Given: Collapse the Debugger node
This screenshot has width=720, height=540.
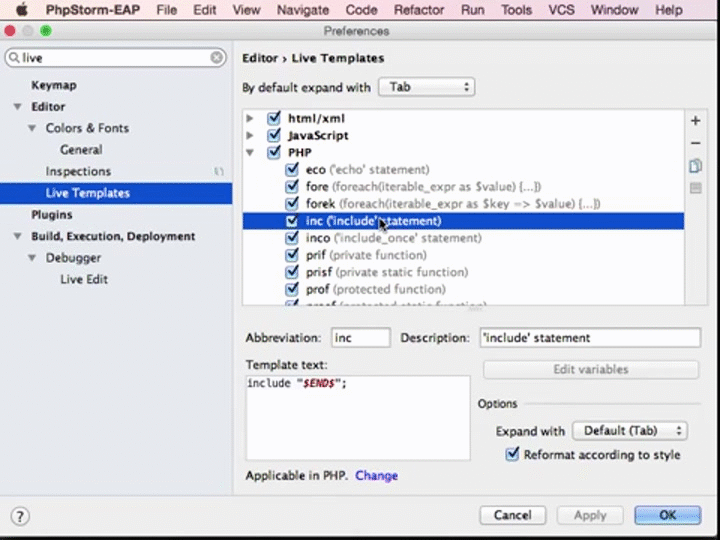Looking at the screenshot, I should [x=32, y=258].
